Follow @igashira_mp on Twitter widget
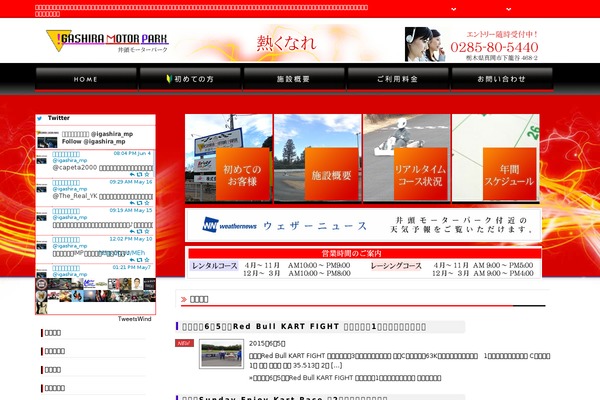600x400 pixels. [x=93, y=141]
